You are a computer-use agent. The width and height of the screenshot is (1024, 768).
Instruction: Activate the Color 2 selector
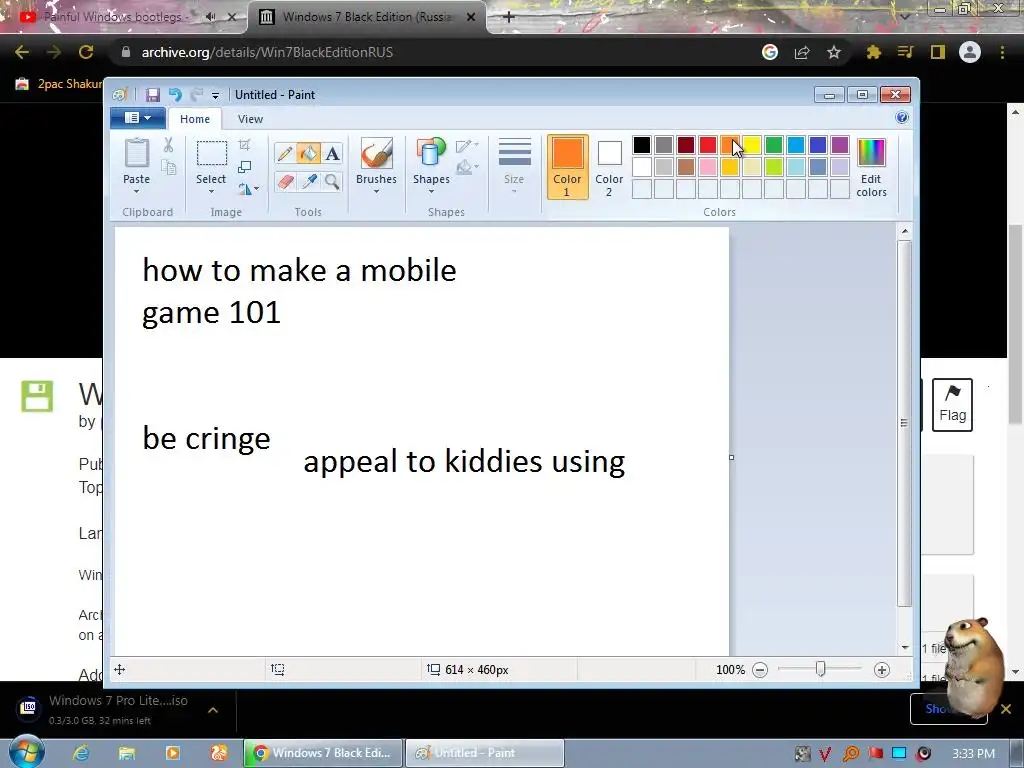point(609,167)
